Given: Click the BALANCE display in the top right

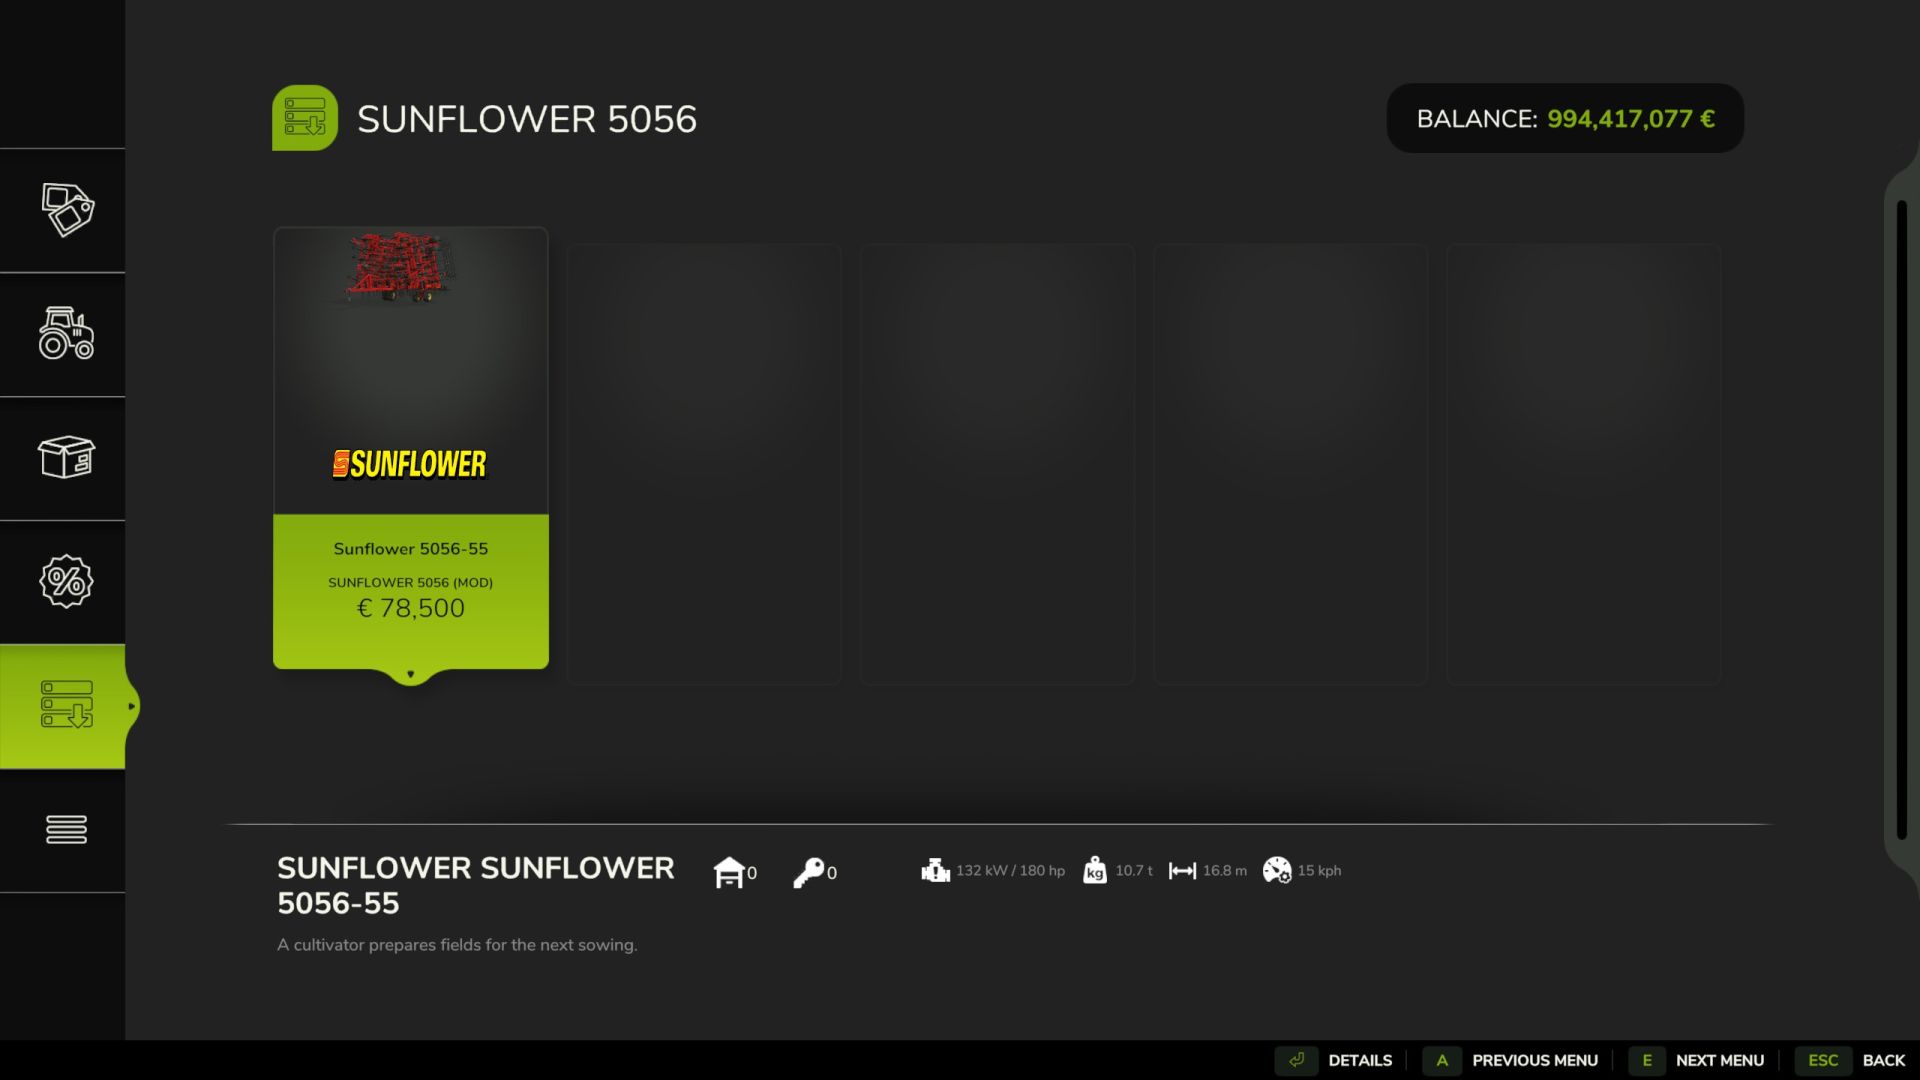Looking at the screenshot, I should [1564, 118].
